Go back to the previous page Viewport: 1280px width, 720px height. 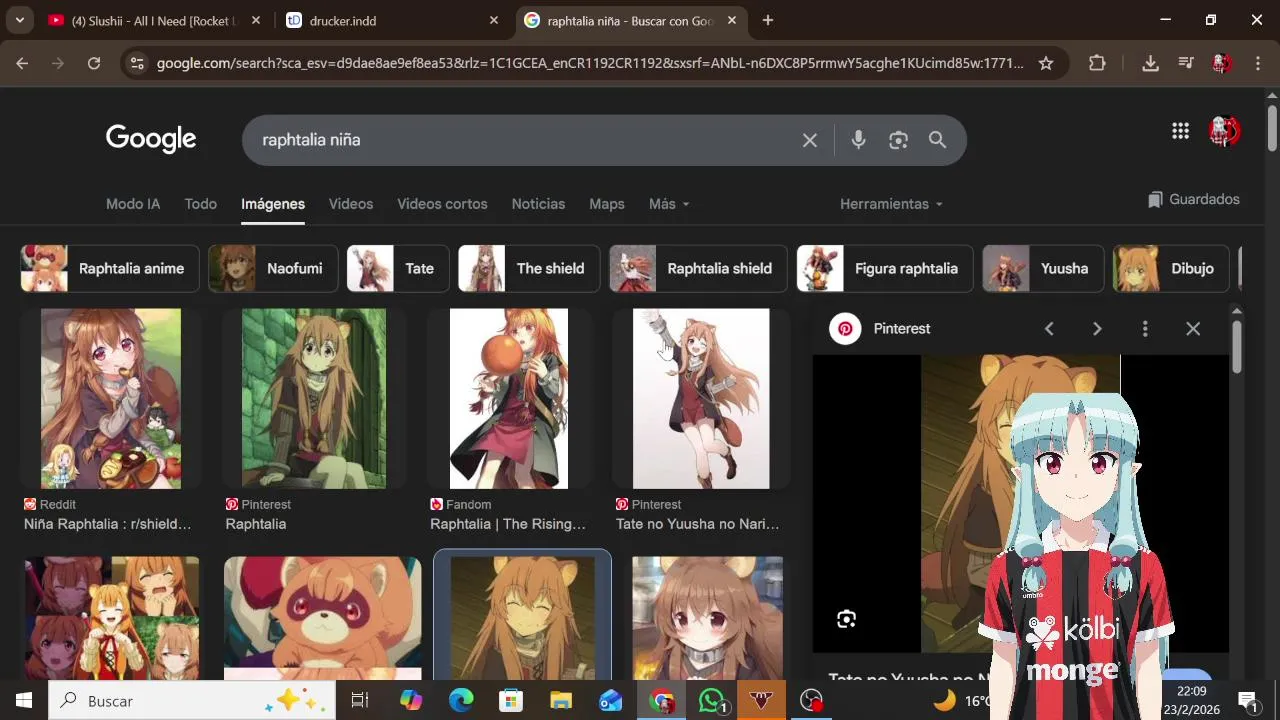22,63
